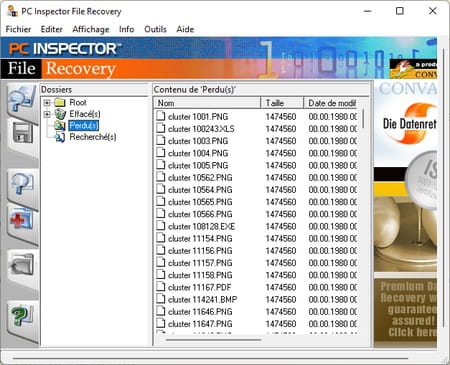Image resolution: width=450 pixels, height=365 pixels.
Task: Click the Convar logo in top banner
Action: (x=413, y=69)
